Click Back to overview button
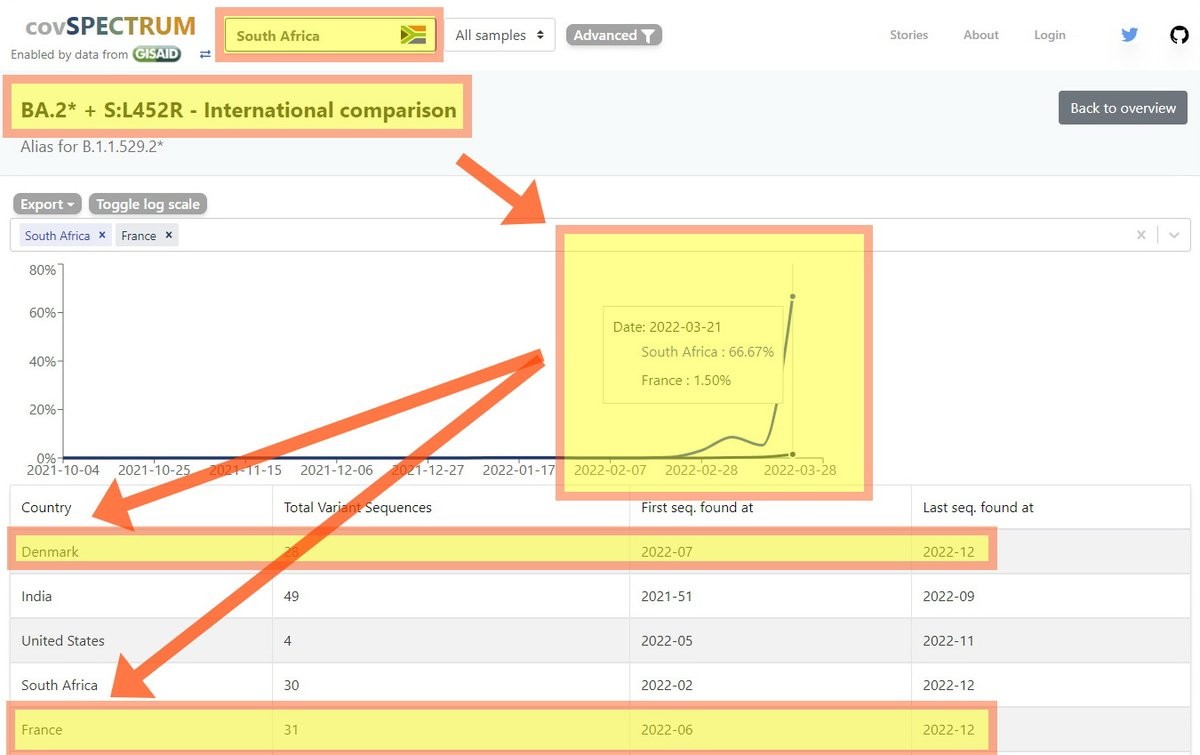 pyautogui.click(x=1122, y=108)
